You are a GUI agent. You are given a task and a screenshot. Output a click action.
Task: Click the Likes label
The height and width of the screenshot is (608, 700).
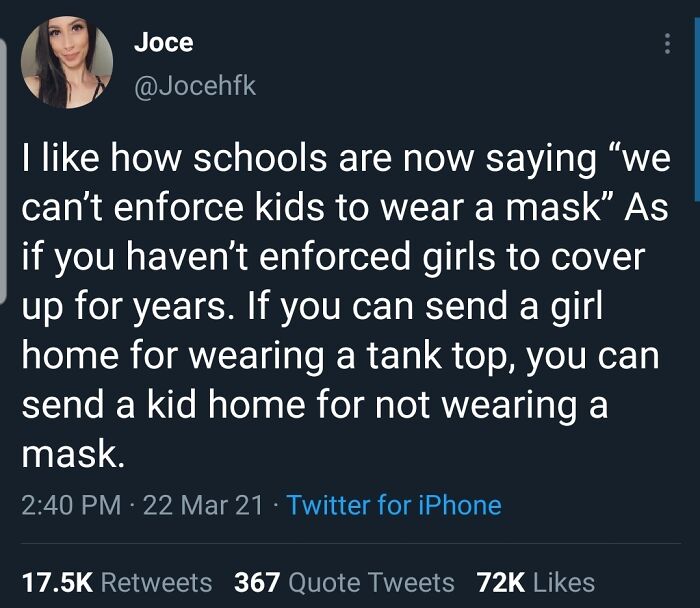click(x=564, y=583)
